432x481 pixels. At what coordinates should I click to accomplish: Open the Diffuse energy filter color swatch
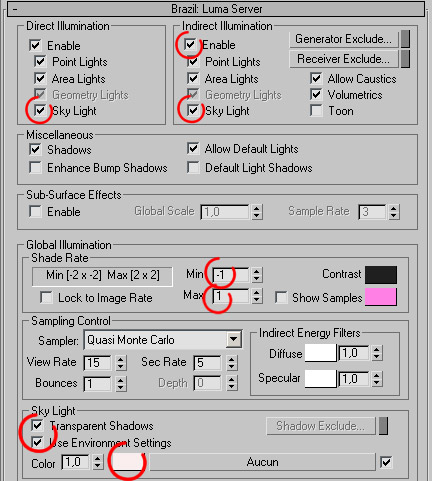point(321,353)
